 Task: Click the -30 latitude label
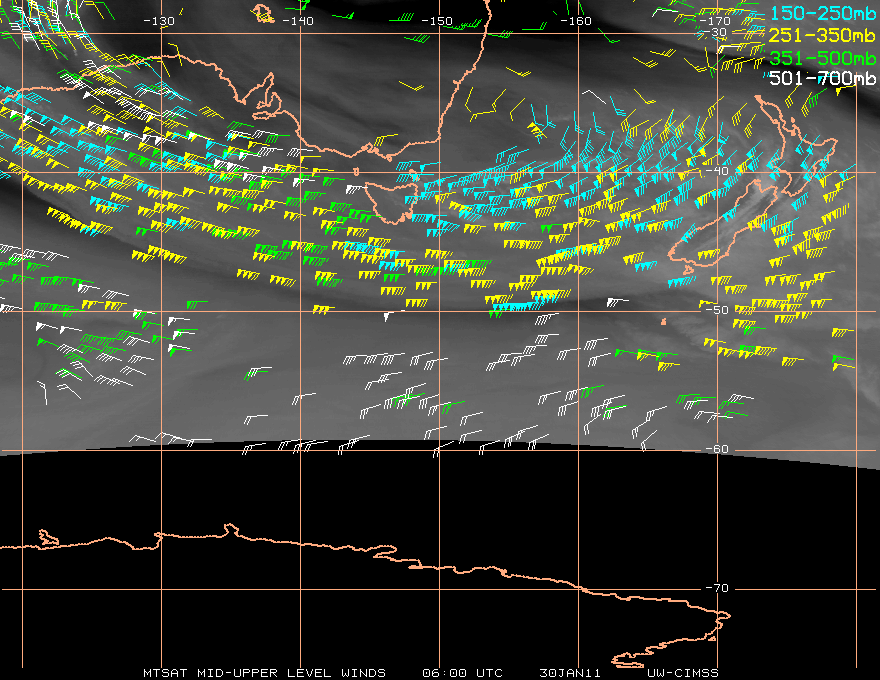716,33
